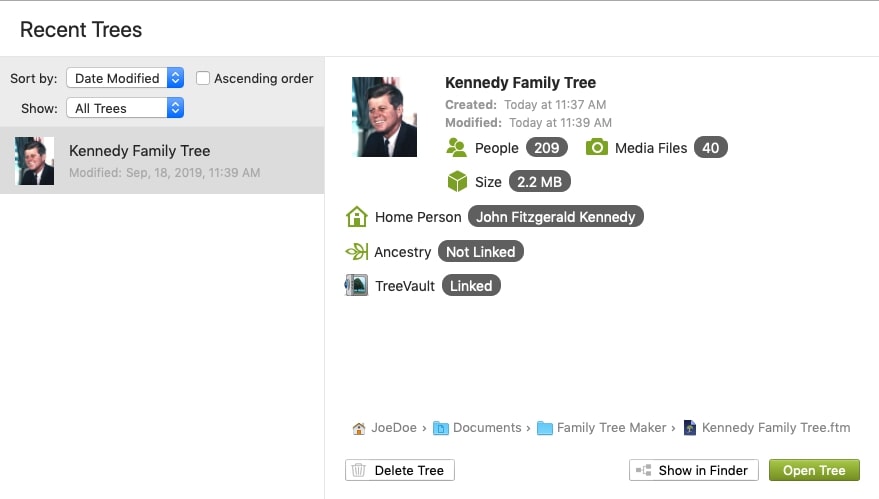879x499 pixels.
Task: Open the Show All Trees dropdown
Action: click(x=125, y=108)
